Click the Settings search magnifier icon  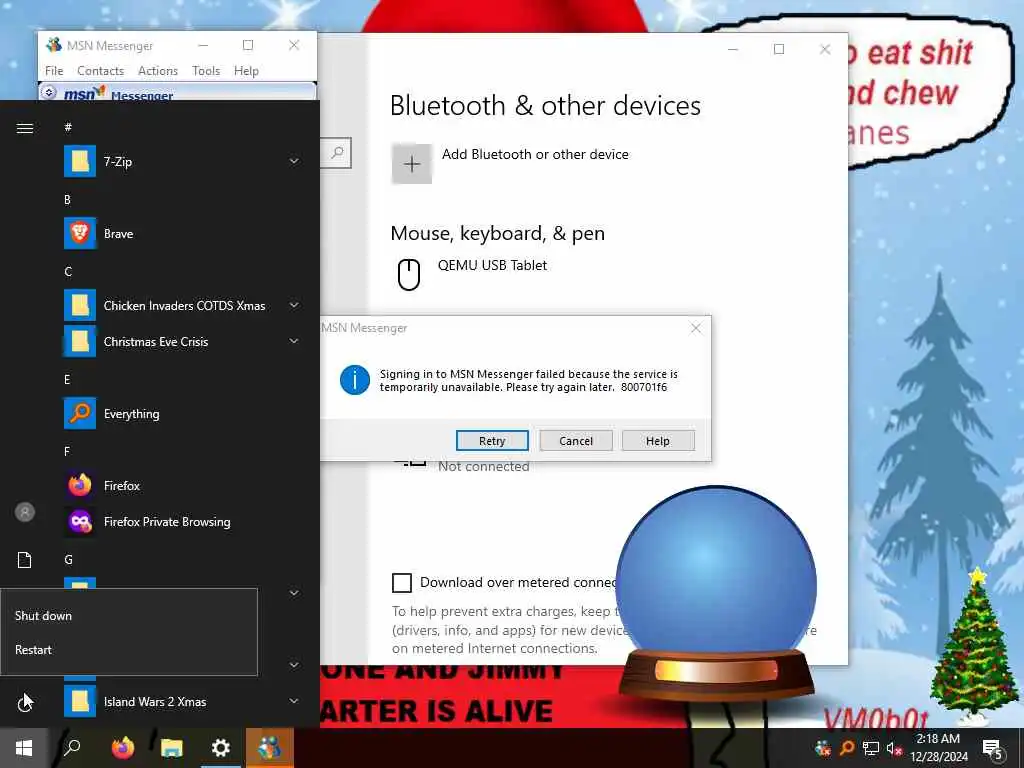337,153
